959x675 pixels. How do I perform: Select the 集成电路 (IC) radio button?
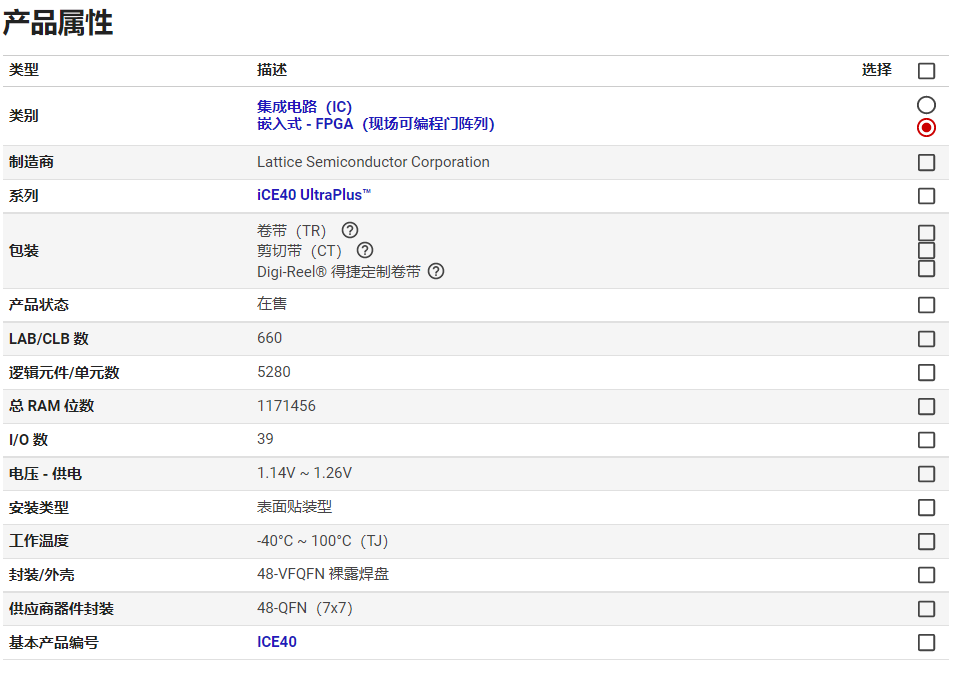(x=926, y=105)
